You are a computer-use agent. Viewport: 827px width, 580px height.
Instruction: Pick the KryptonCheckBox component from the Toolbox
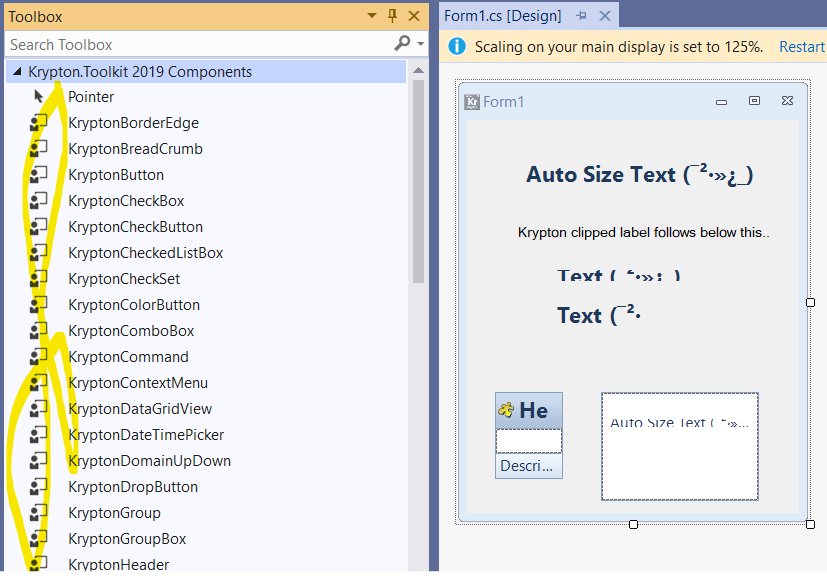click(124, 200)
